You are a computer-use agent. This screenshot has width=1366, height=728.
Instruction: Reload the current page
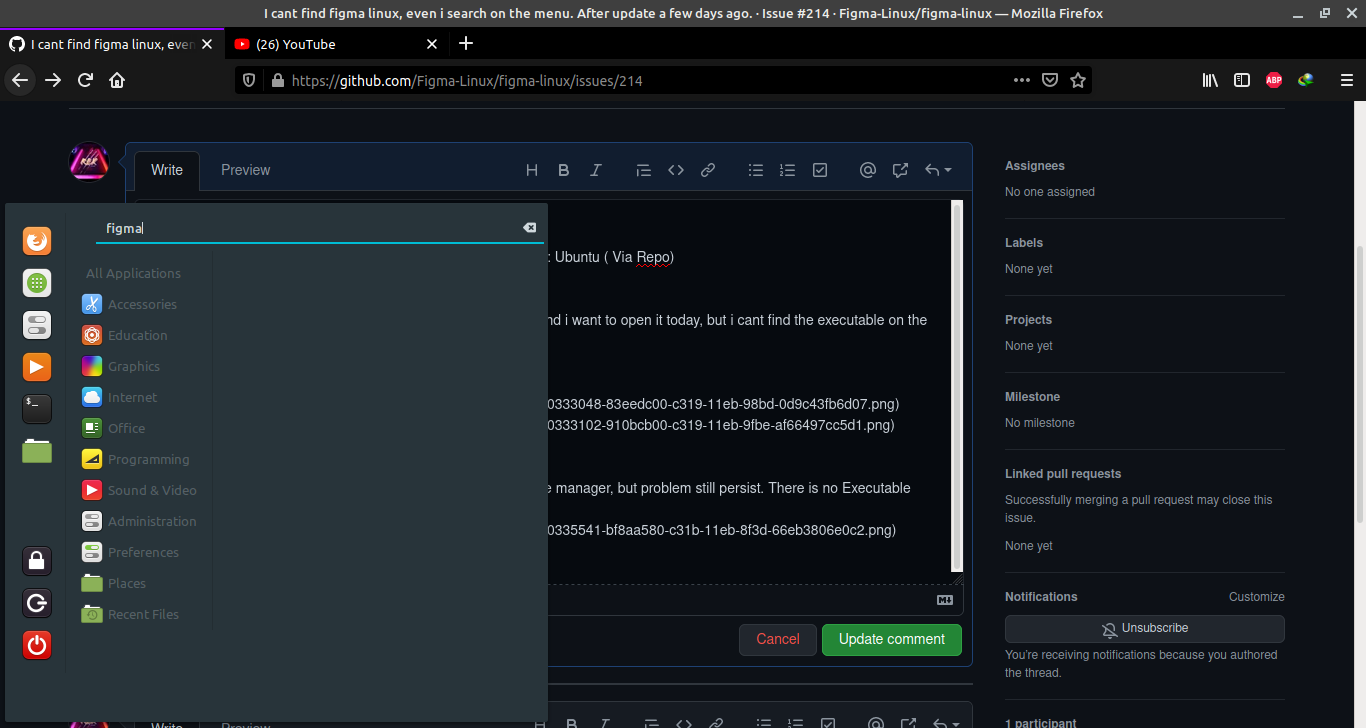[86, 80]
